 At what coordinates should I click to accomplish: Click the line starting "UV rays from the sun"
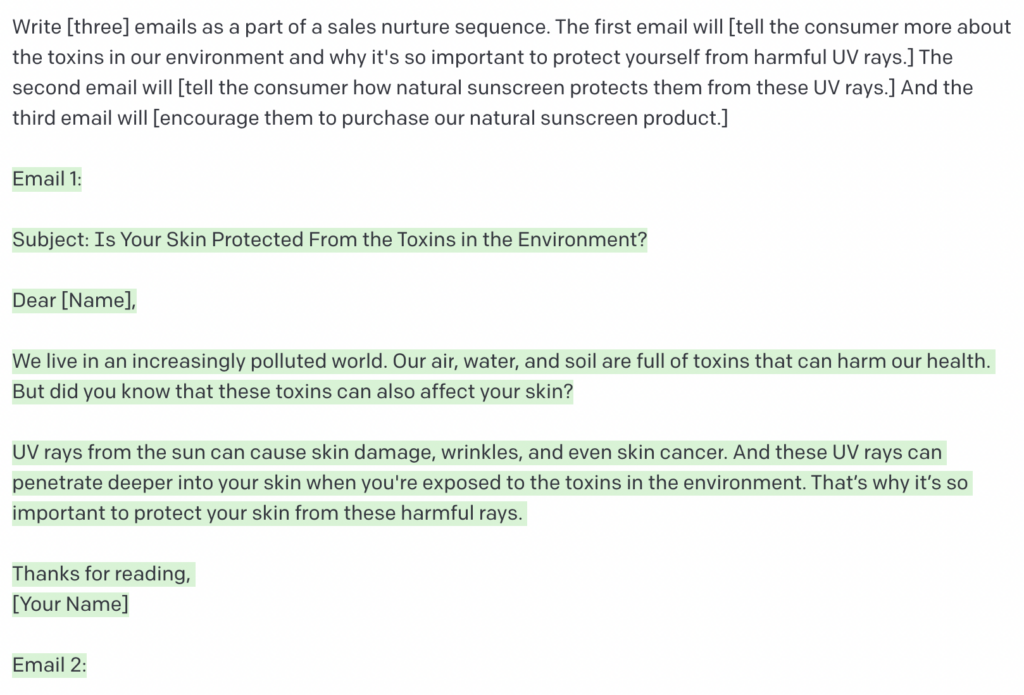tap(477, 452)
